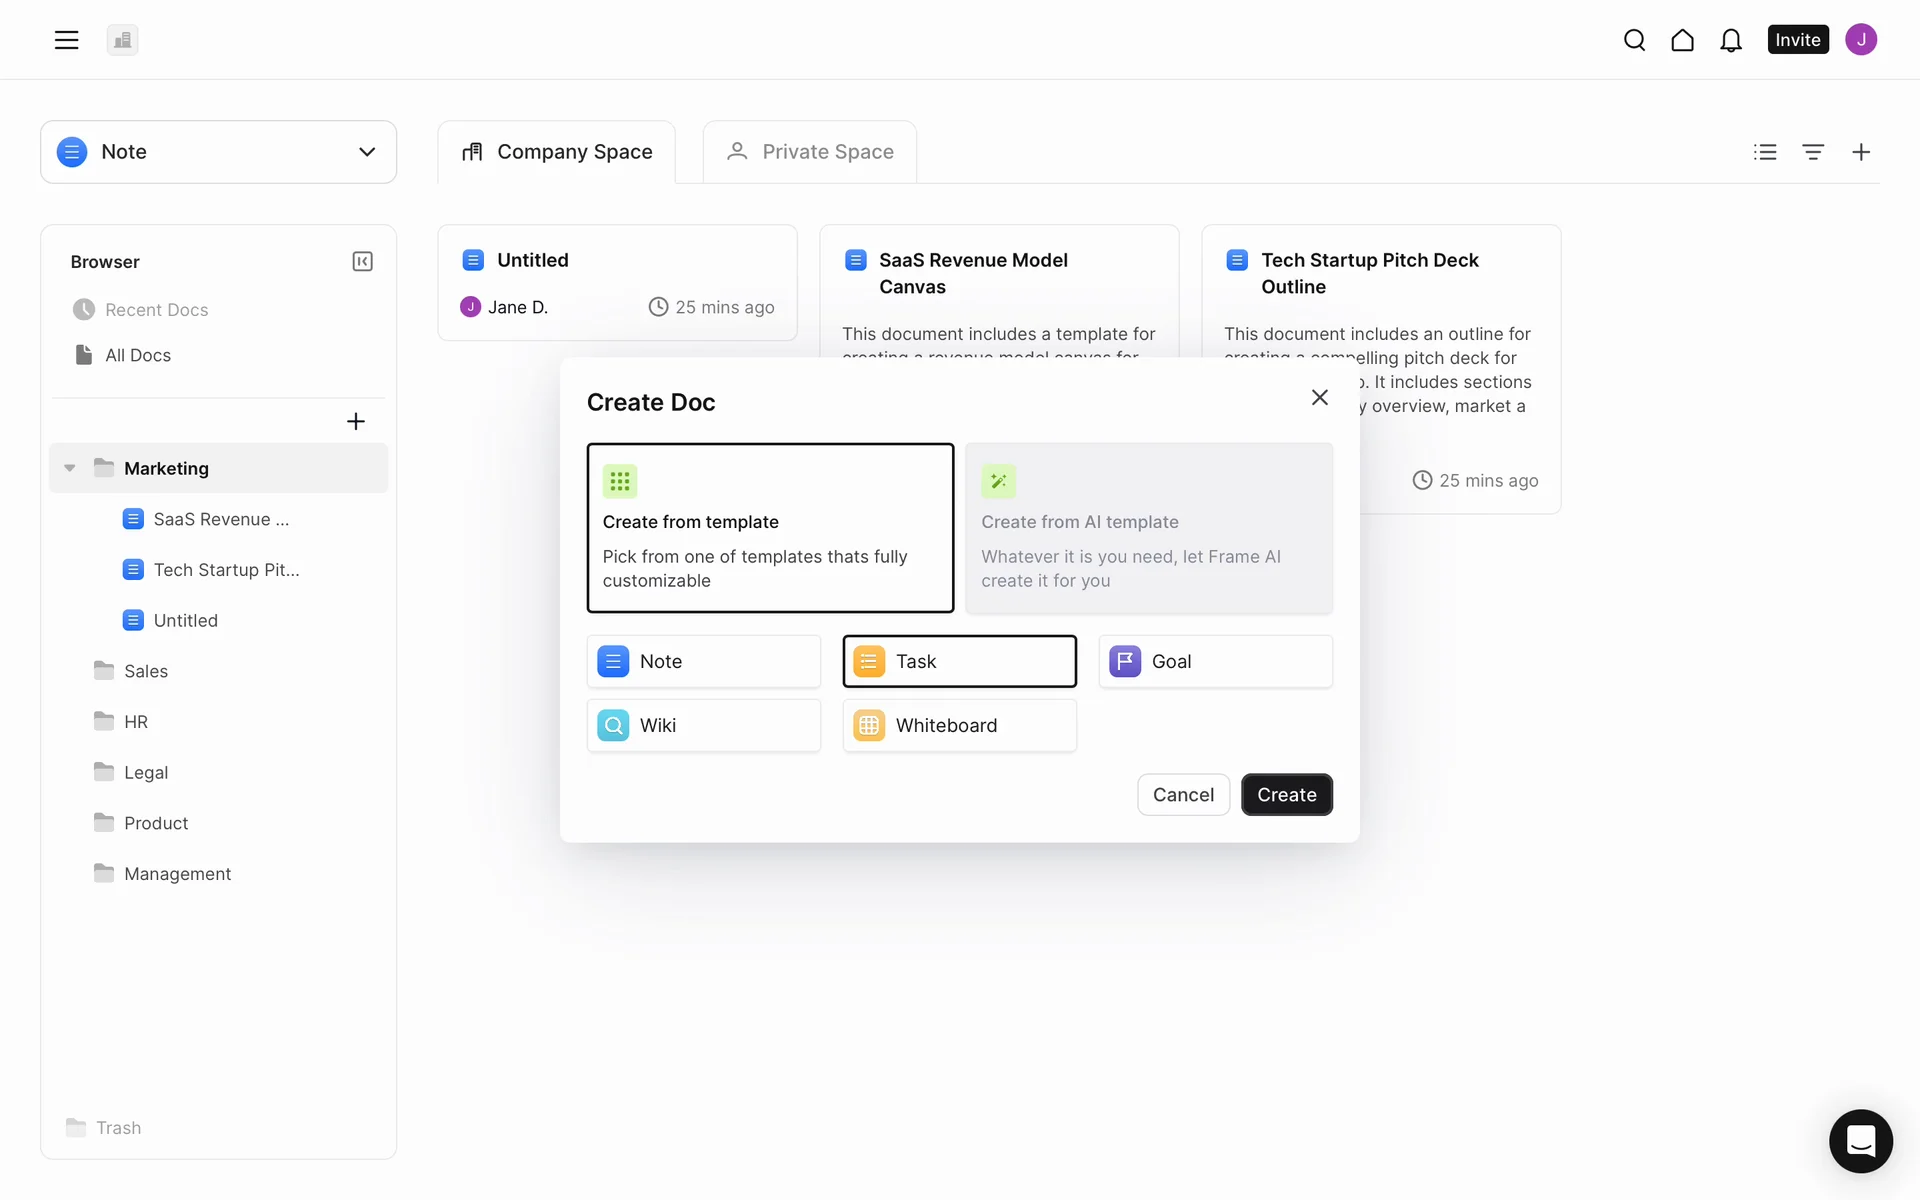Switch to list view icon
The image size is (1920, 1200).
coord(1765,152)
